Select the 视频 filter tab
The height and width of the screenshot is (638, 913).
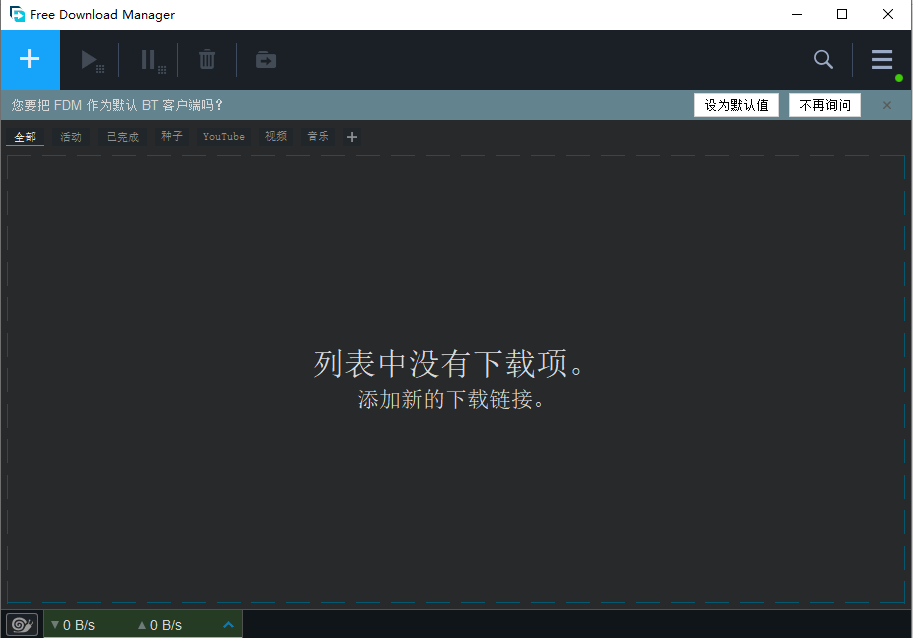[x=275, y=136]
